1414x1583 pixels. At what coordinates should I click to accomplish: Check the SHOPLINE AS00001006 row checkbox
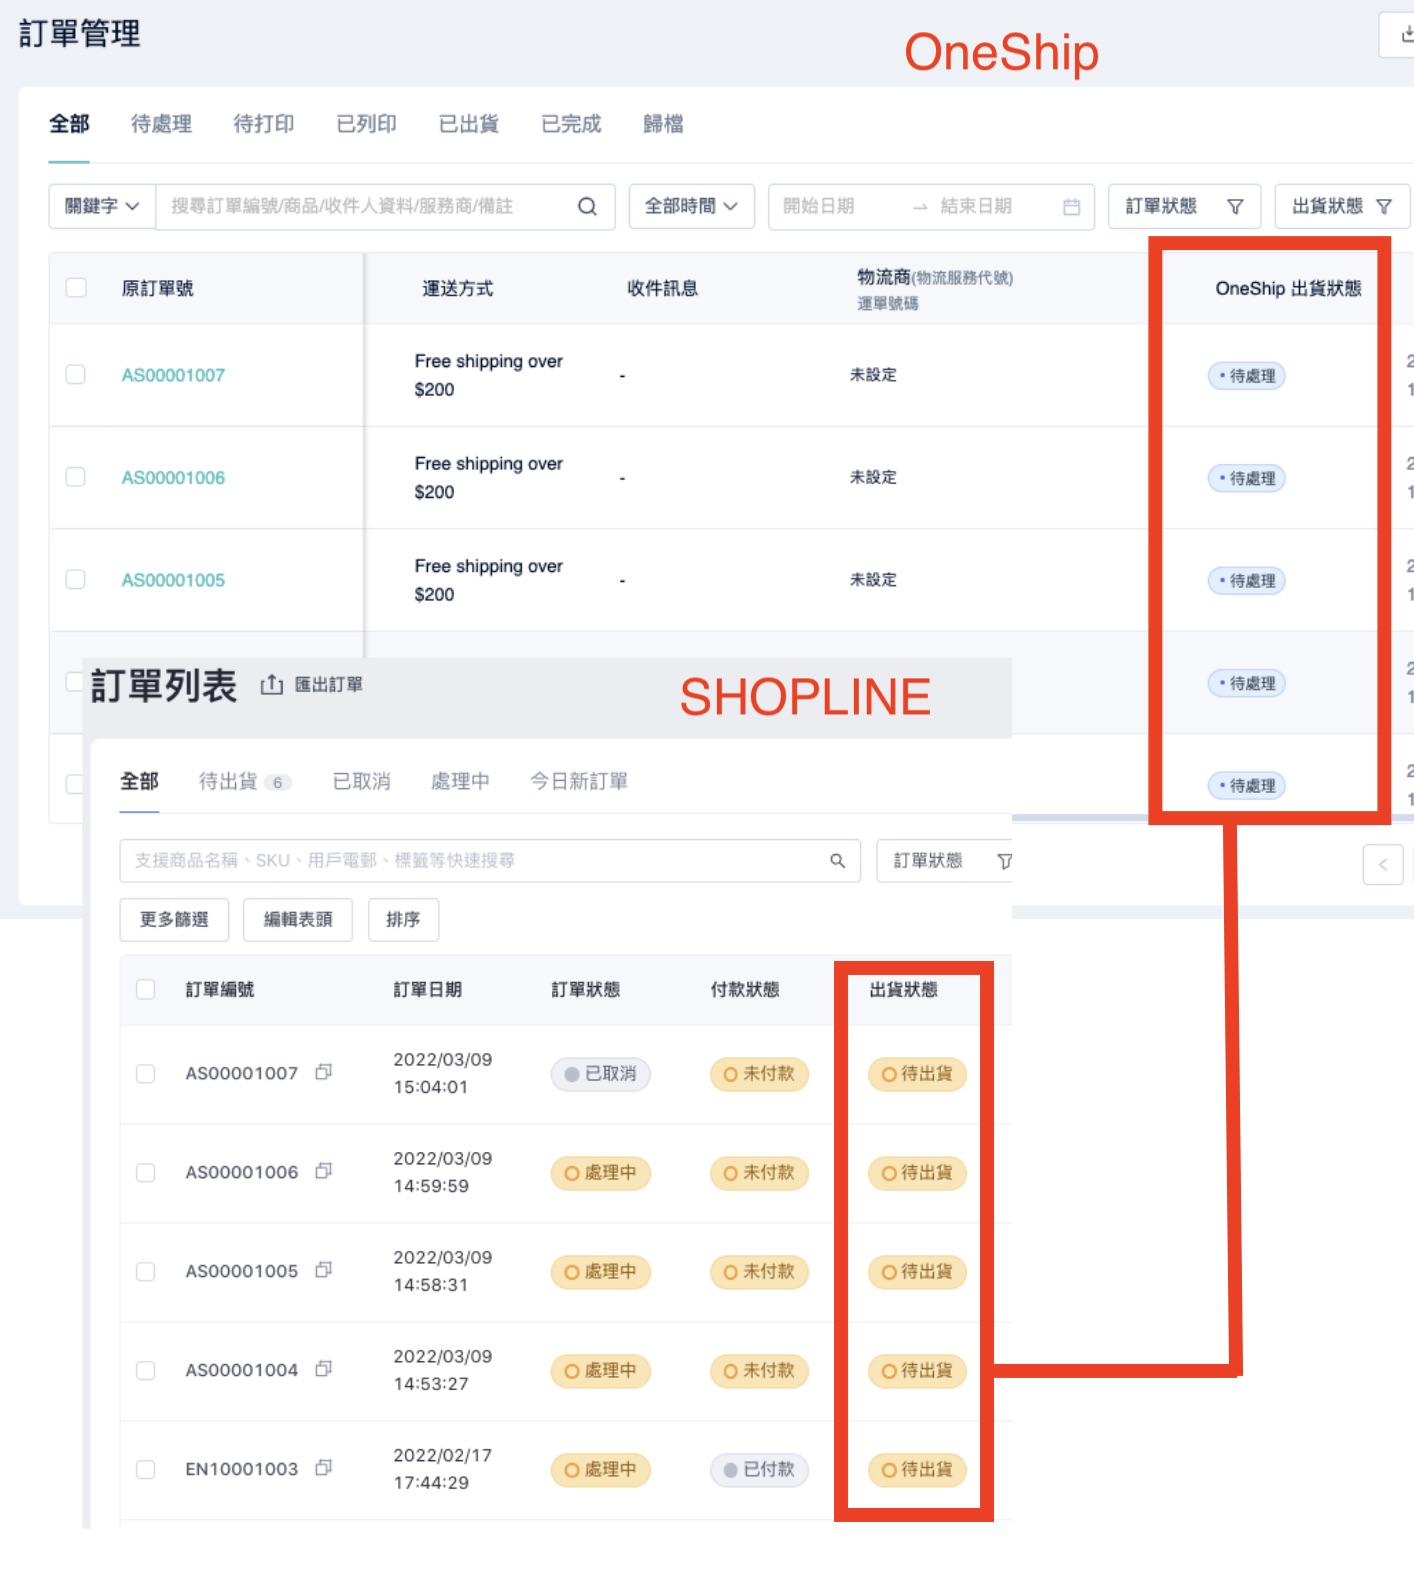[145, 1173]
